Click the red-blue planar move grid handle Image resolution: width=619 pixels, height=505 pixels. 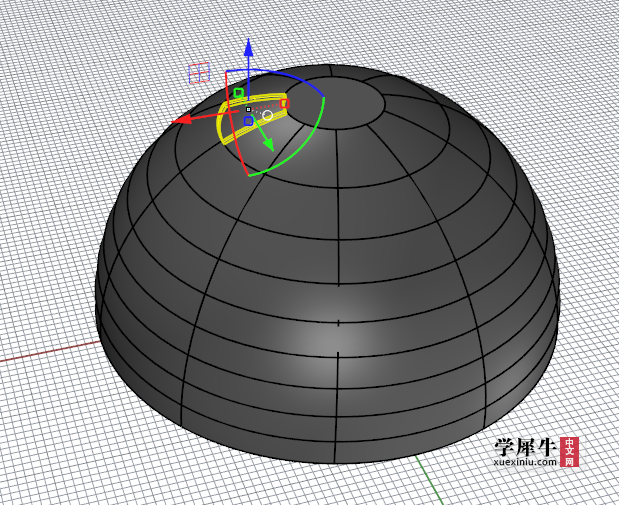tap(199, 73)
